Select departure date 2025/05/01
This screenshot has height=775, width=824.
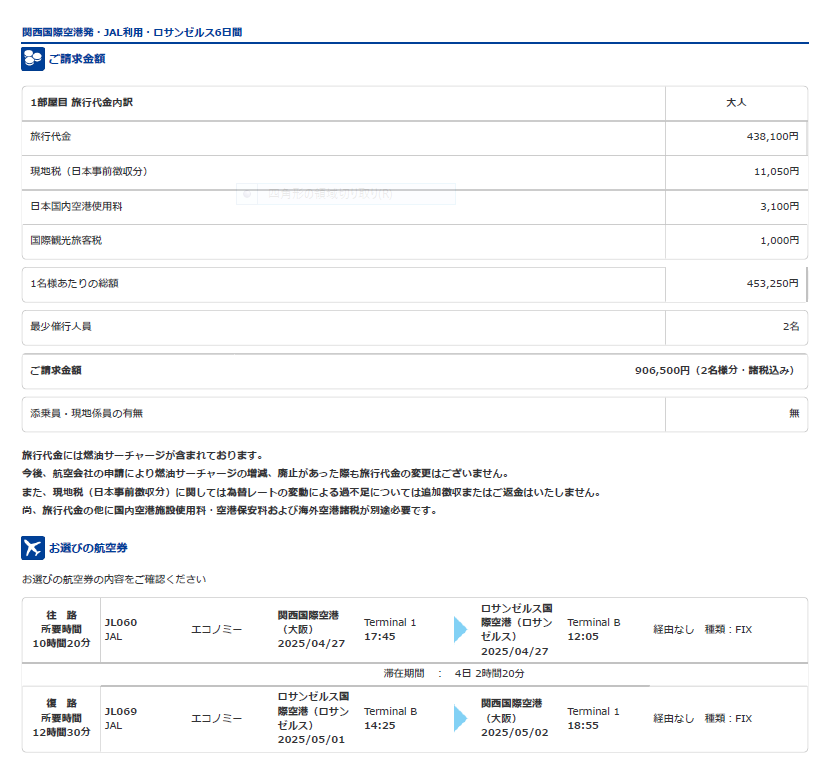pos(311,740)
